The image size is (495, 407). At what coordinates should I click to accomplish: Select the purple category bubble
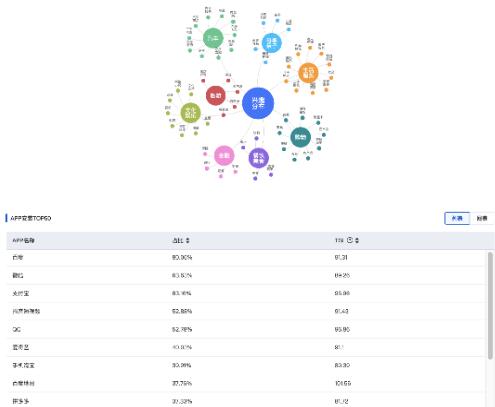coord(258,158)
